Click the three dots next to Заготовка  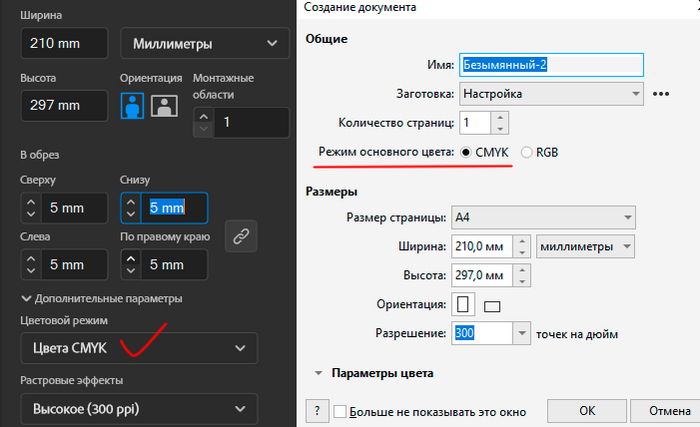pyautogui.click(x=660, y=94)
